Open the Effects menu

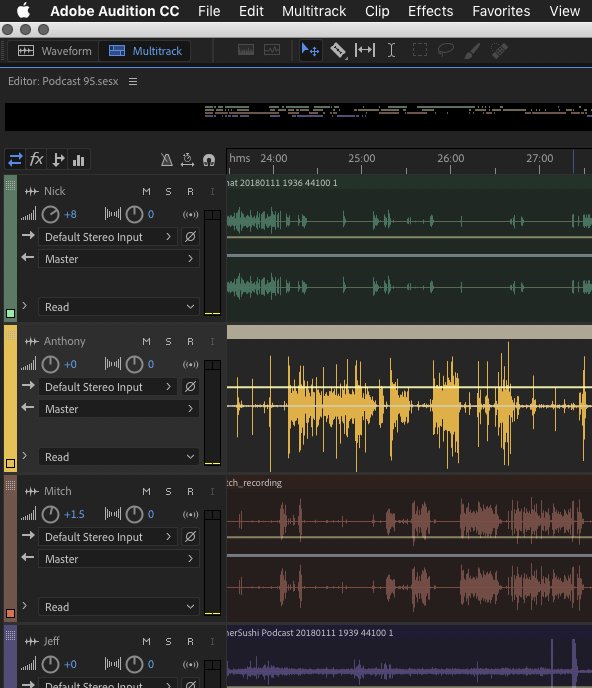(431, 11)
